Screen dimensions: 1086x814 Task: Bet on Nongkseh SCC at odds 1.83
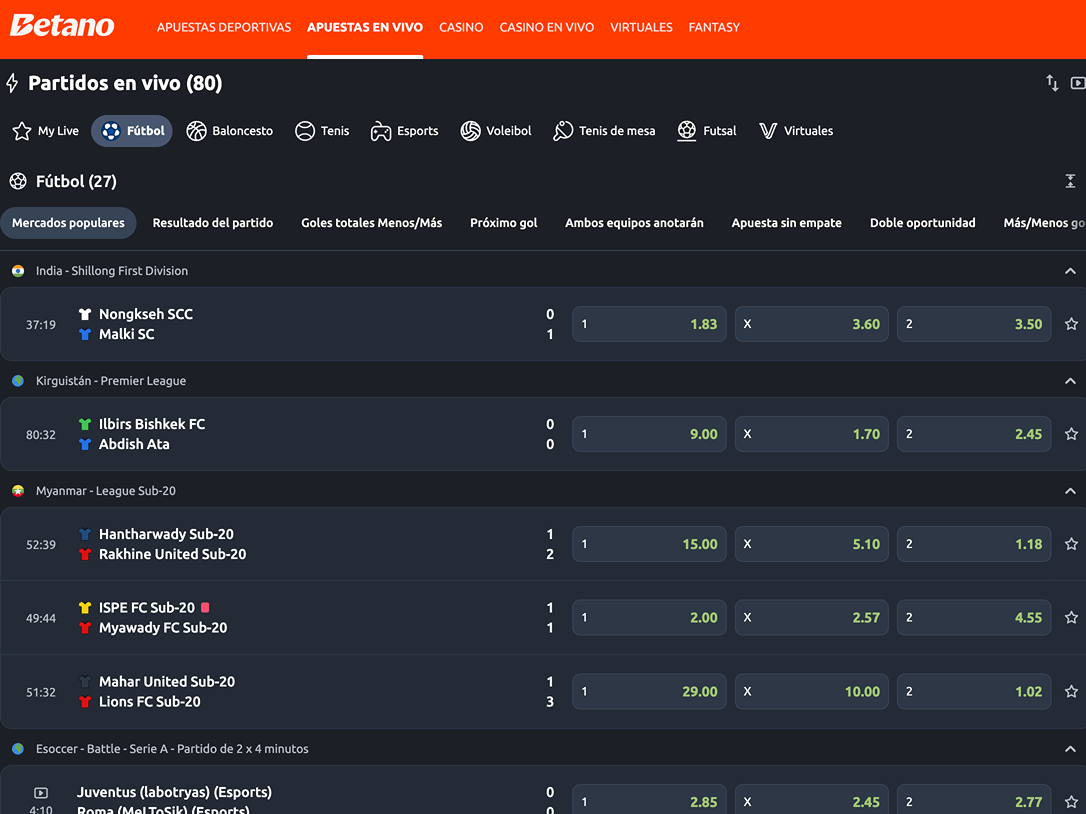(x=649, y=323)
